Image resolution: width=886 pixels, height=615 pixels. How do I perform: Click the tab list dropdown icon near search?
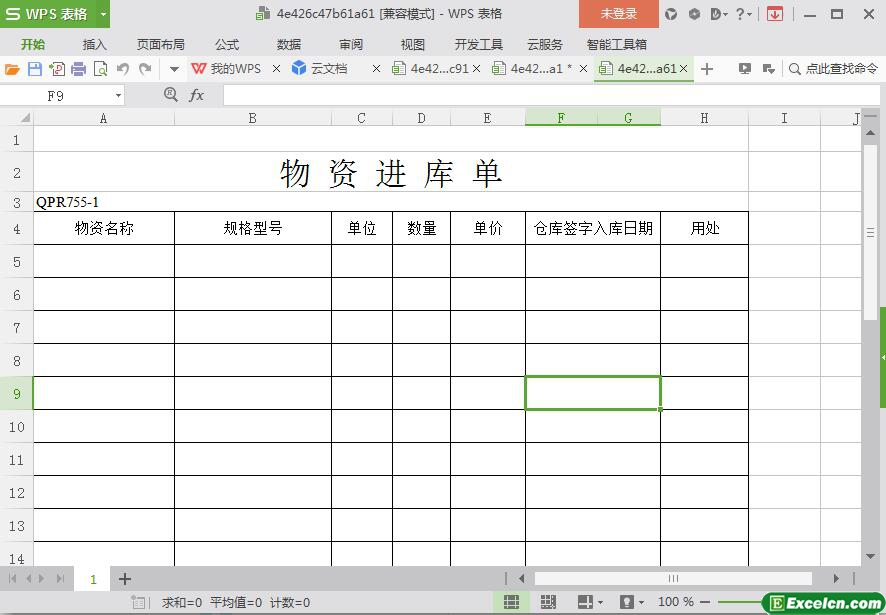768,69
